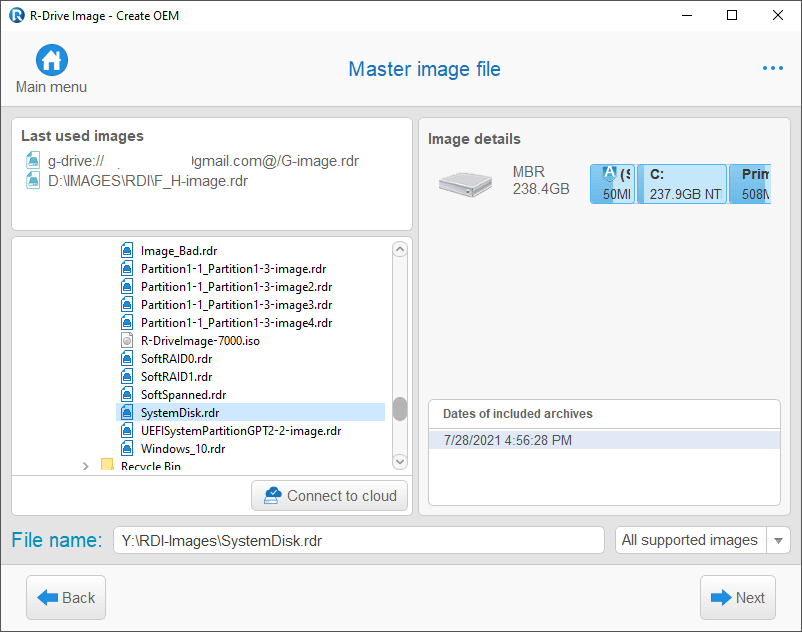Click the file list scrollbar thumb
The height and width of the screenshot is (632, 802).
(400, 409)
